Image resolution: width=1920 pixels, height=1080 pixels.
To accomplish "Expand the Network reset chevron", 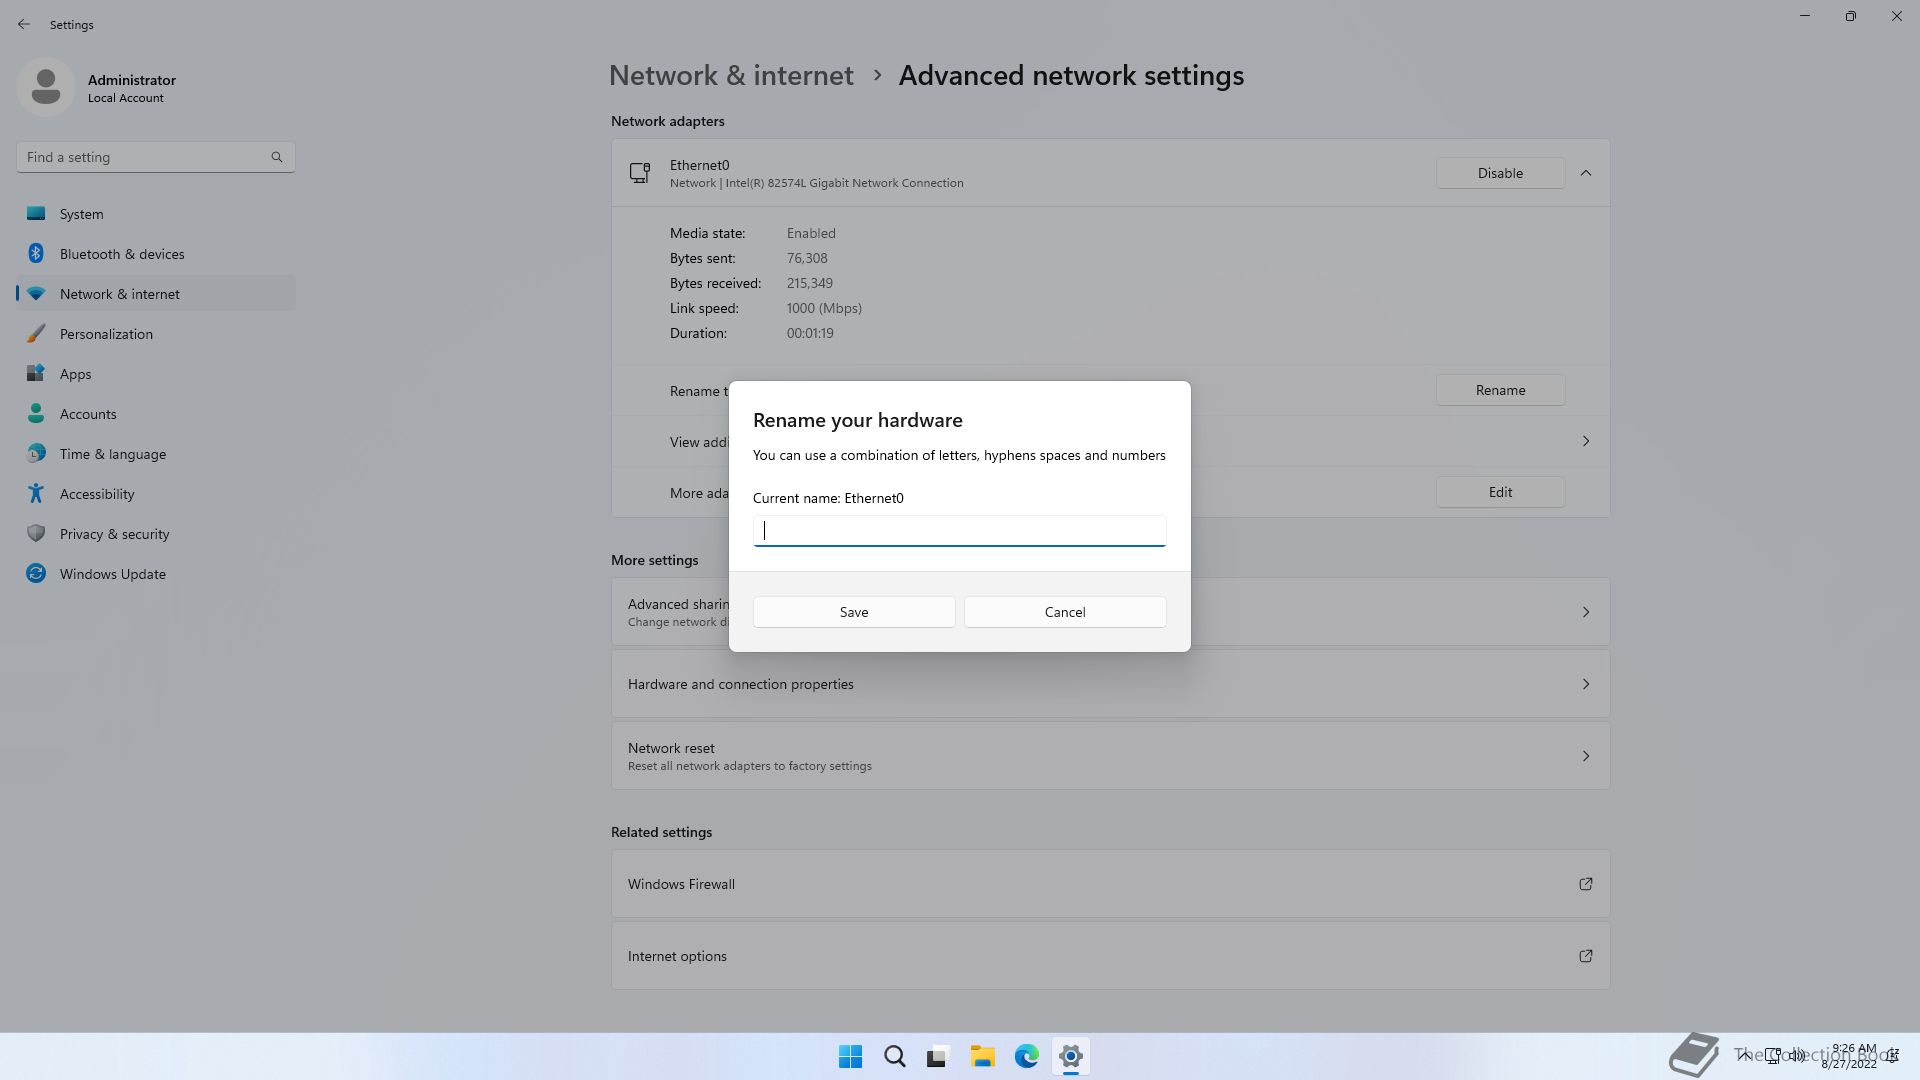I will (x=1585, y=756).
